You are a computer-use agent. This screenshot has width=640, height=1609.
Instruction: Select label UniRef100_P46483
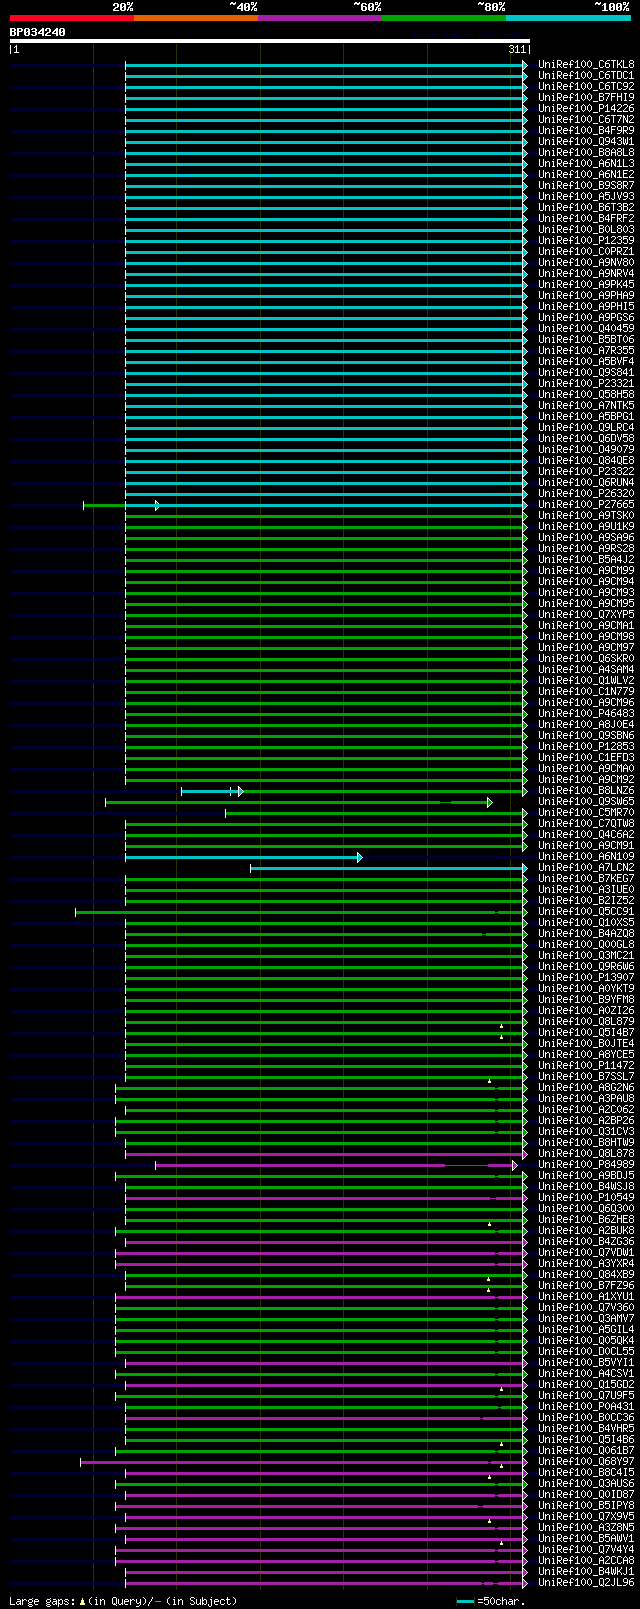tap(586, 713)
